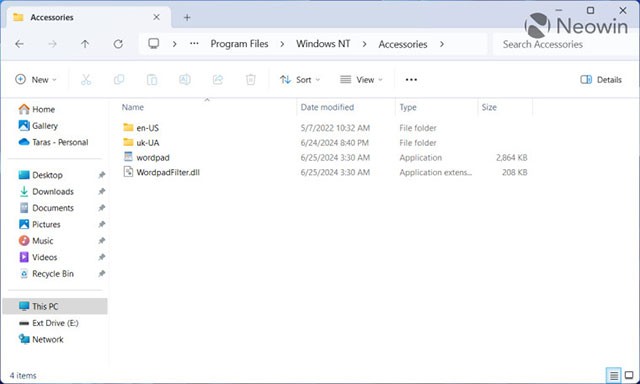
Task: Expand chevron after Program Files
Action: [282, 44]
